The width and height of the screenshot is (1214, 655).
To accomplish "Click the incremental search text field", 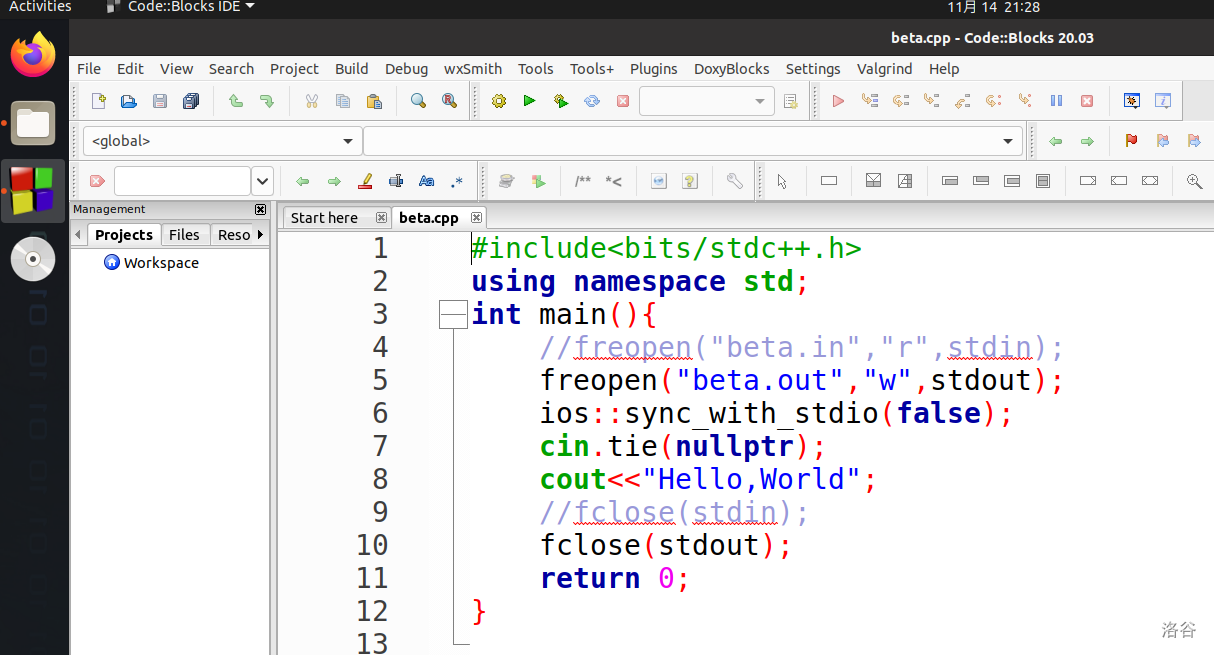I will click(181, 181).
